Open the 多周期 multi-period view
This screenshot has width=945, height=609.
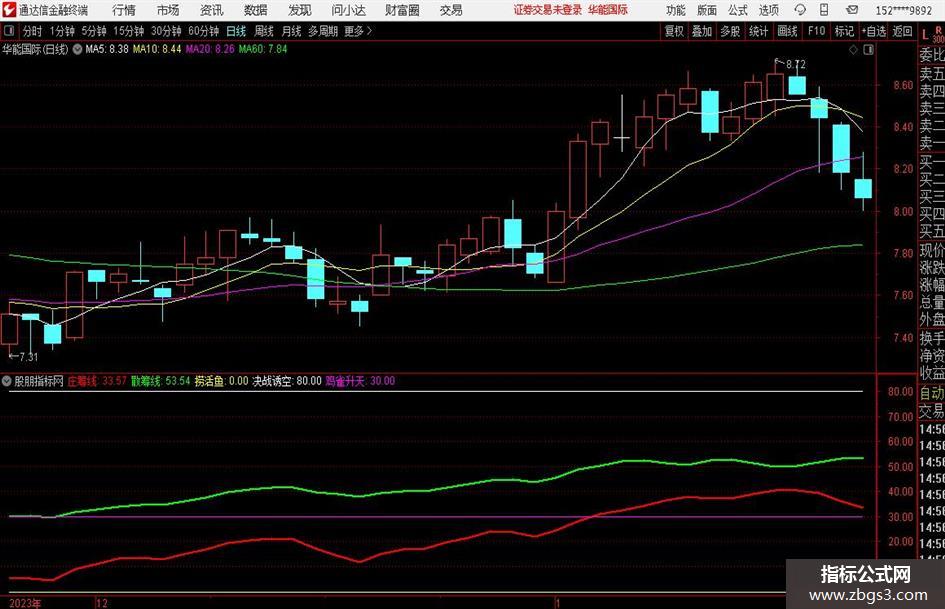(323, 31)
